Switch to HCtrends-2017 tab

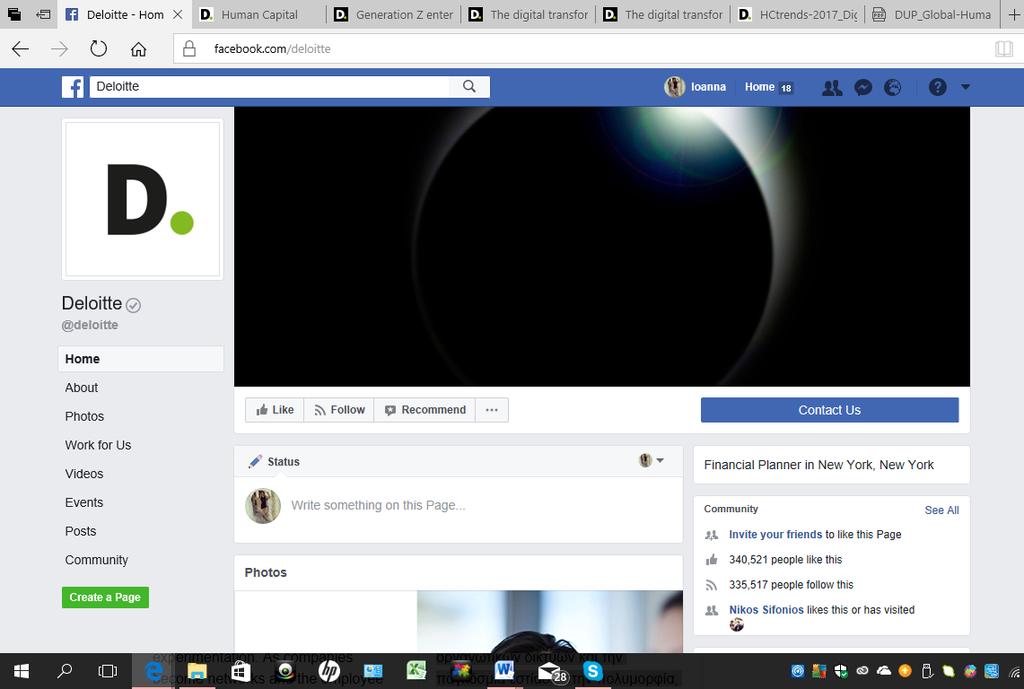(x=797, y=14)
